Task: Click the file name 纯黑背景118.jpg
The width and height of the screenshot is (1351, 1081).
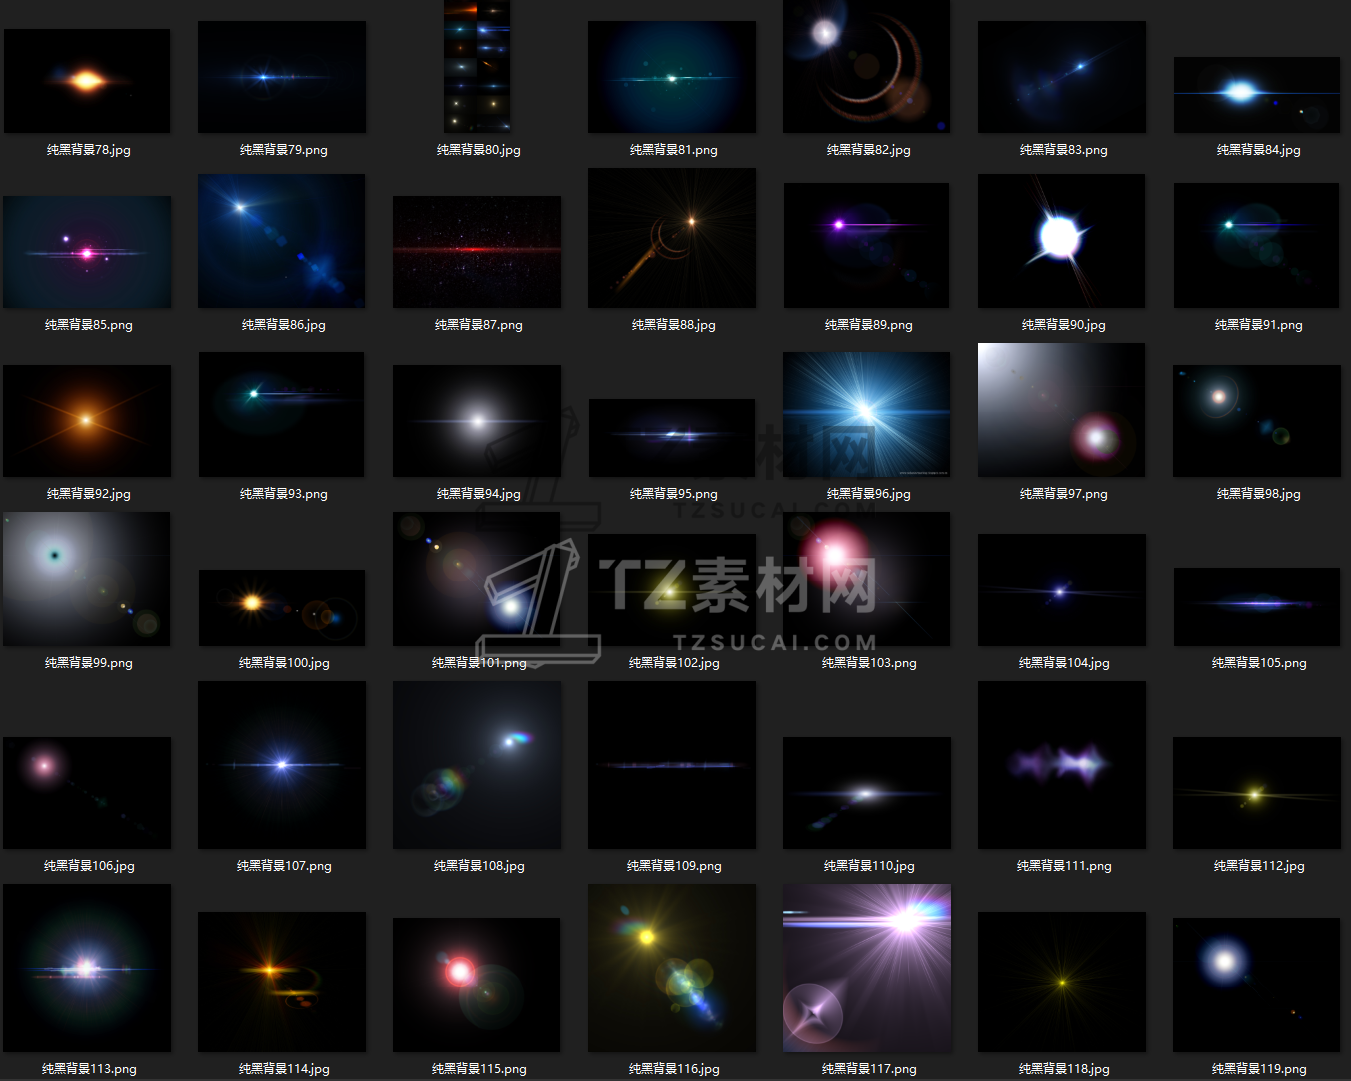Action: (1064, 1069)
